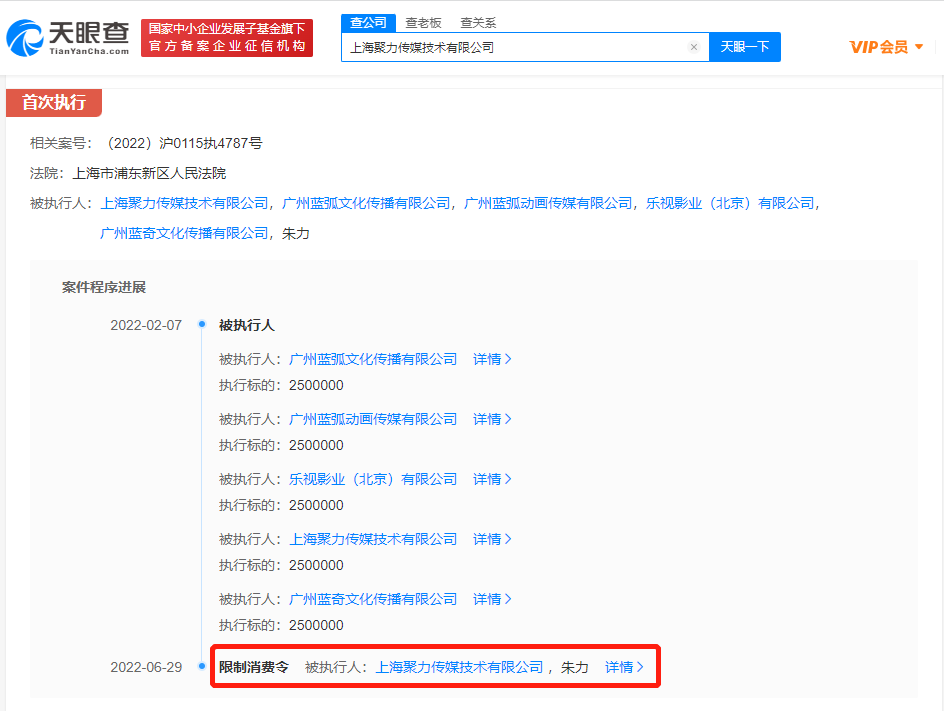Open 广州蓝弧动画传媒有限公司 link in case timeline
Image resolution: width=944 pixels, height=711 pixels.
(373, 419)
